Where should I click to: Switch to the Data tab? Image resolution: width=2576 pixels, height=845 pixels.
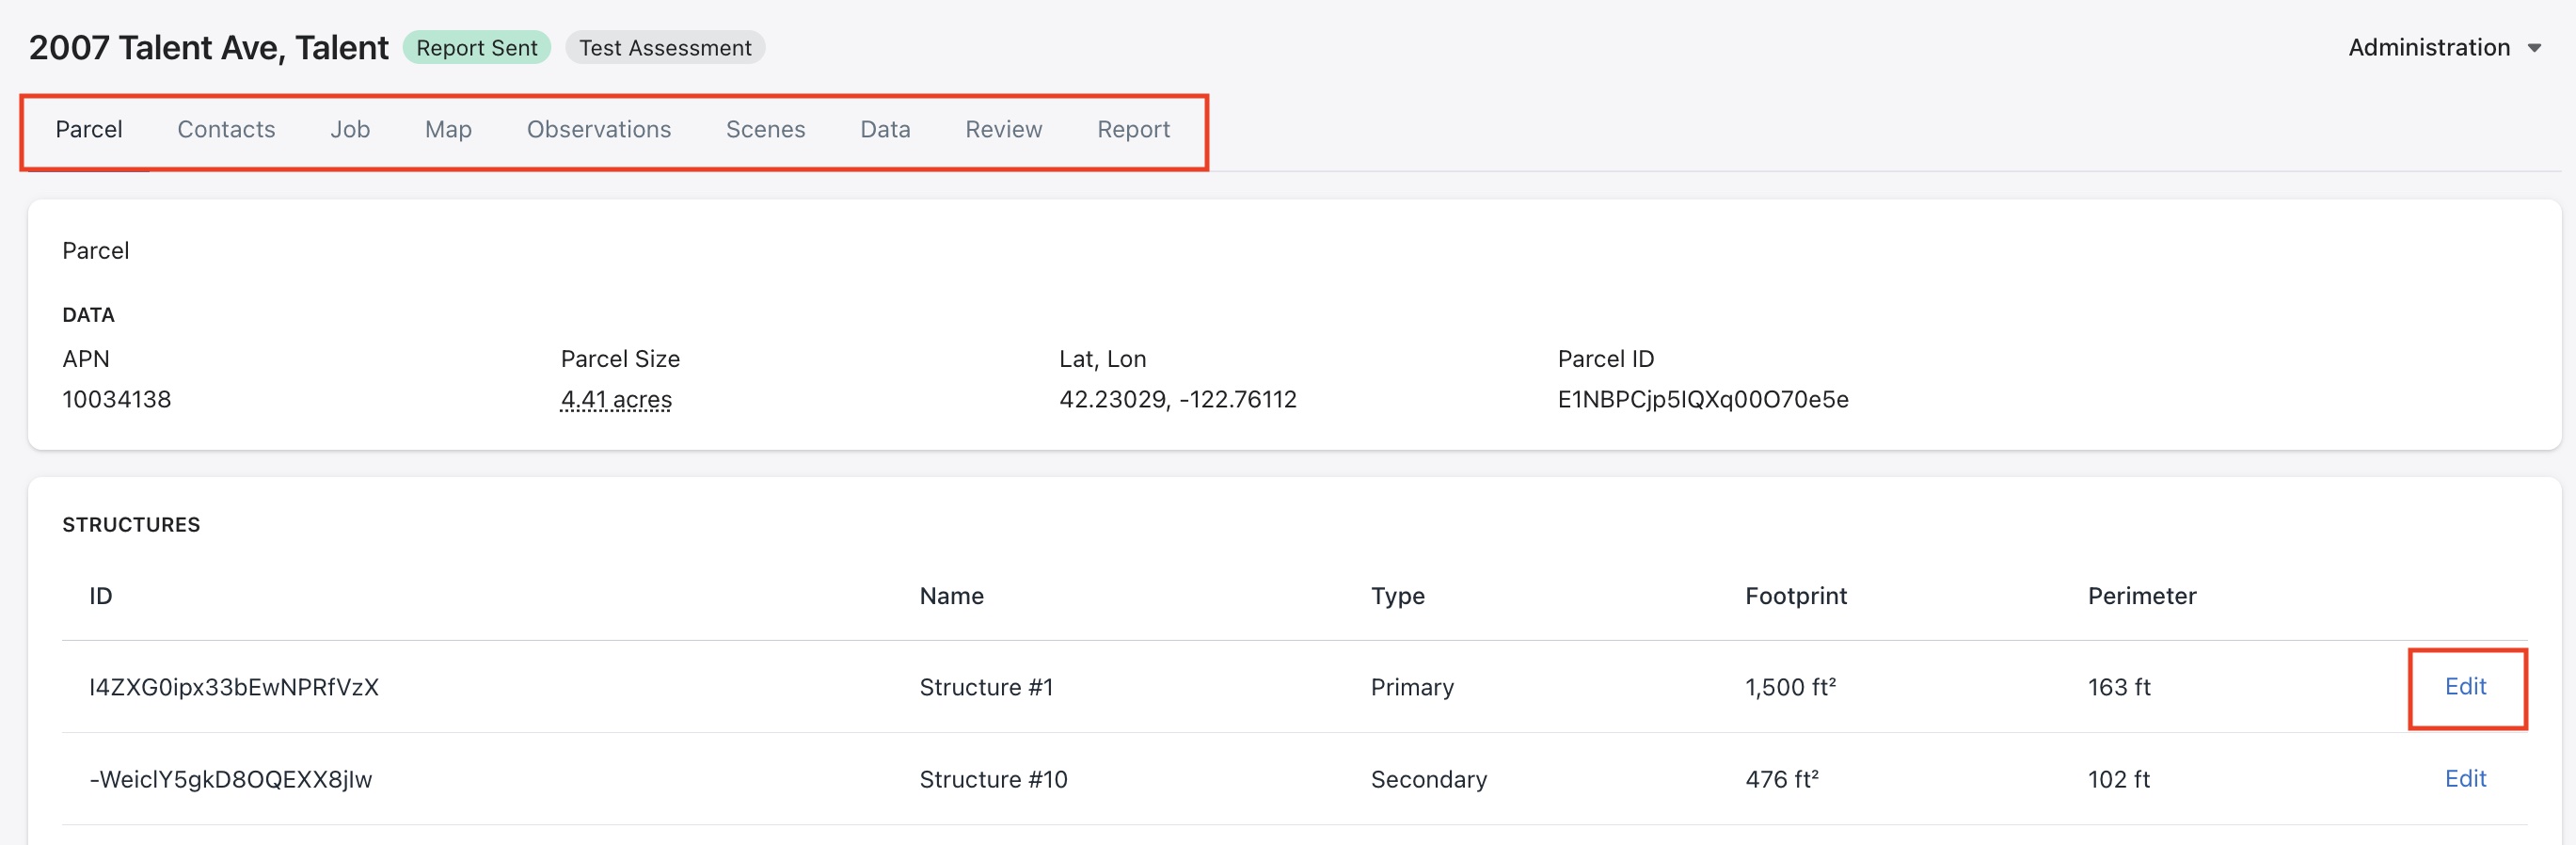[x=885, y=129]
